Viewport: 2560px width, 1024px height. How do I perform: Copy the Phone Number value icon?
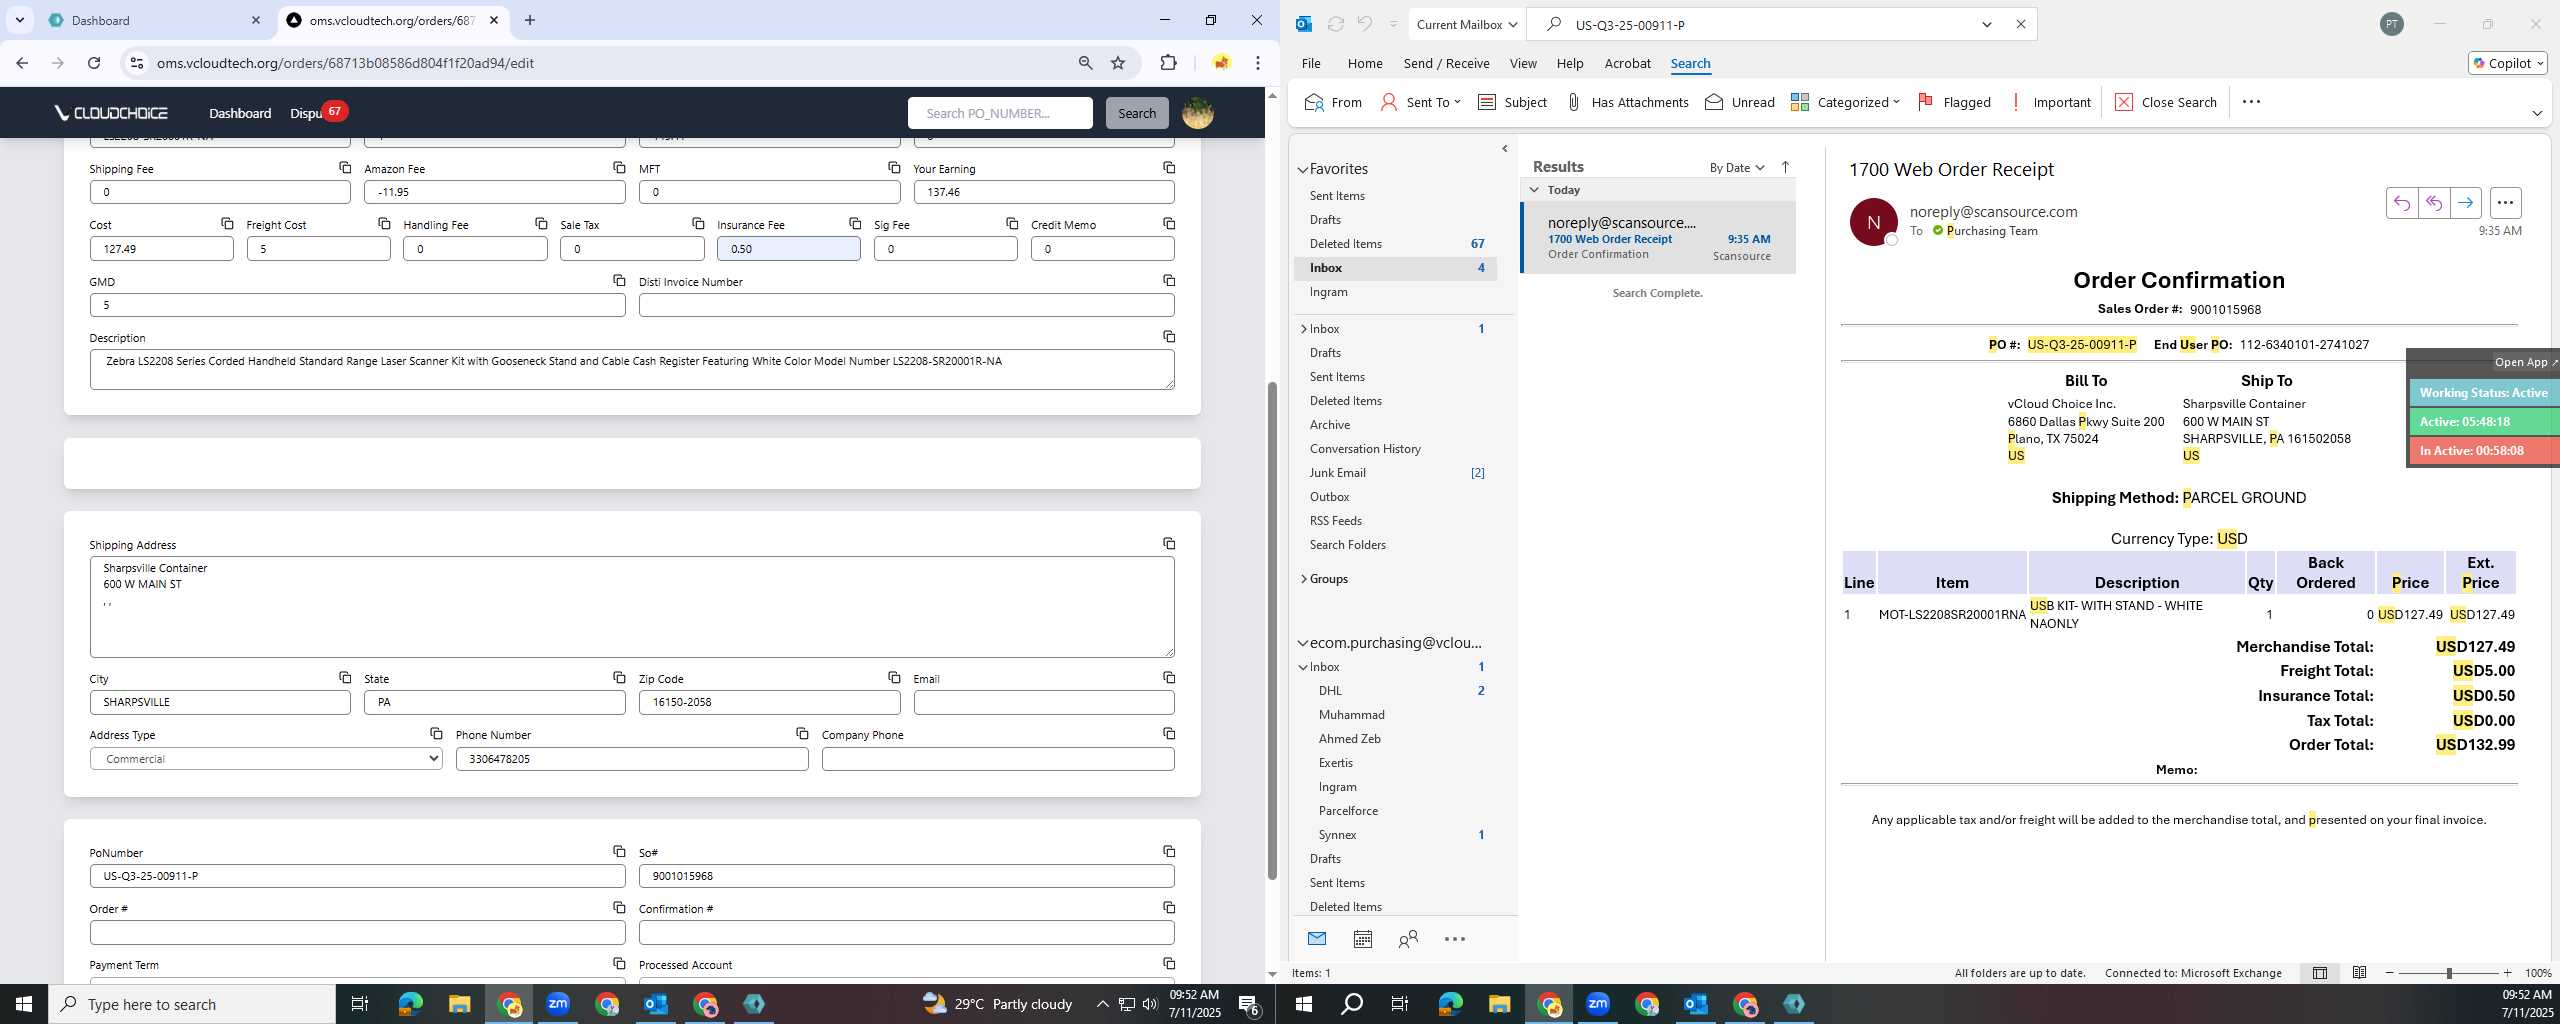tap(802, 733)
